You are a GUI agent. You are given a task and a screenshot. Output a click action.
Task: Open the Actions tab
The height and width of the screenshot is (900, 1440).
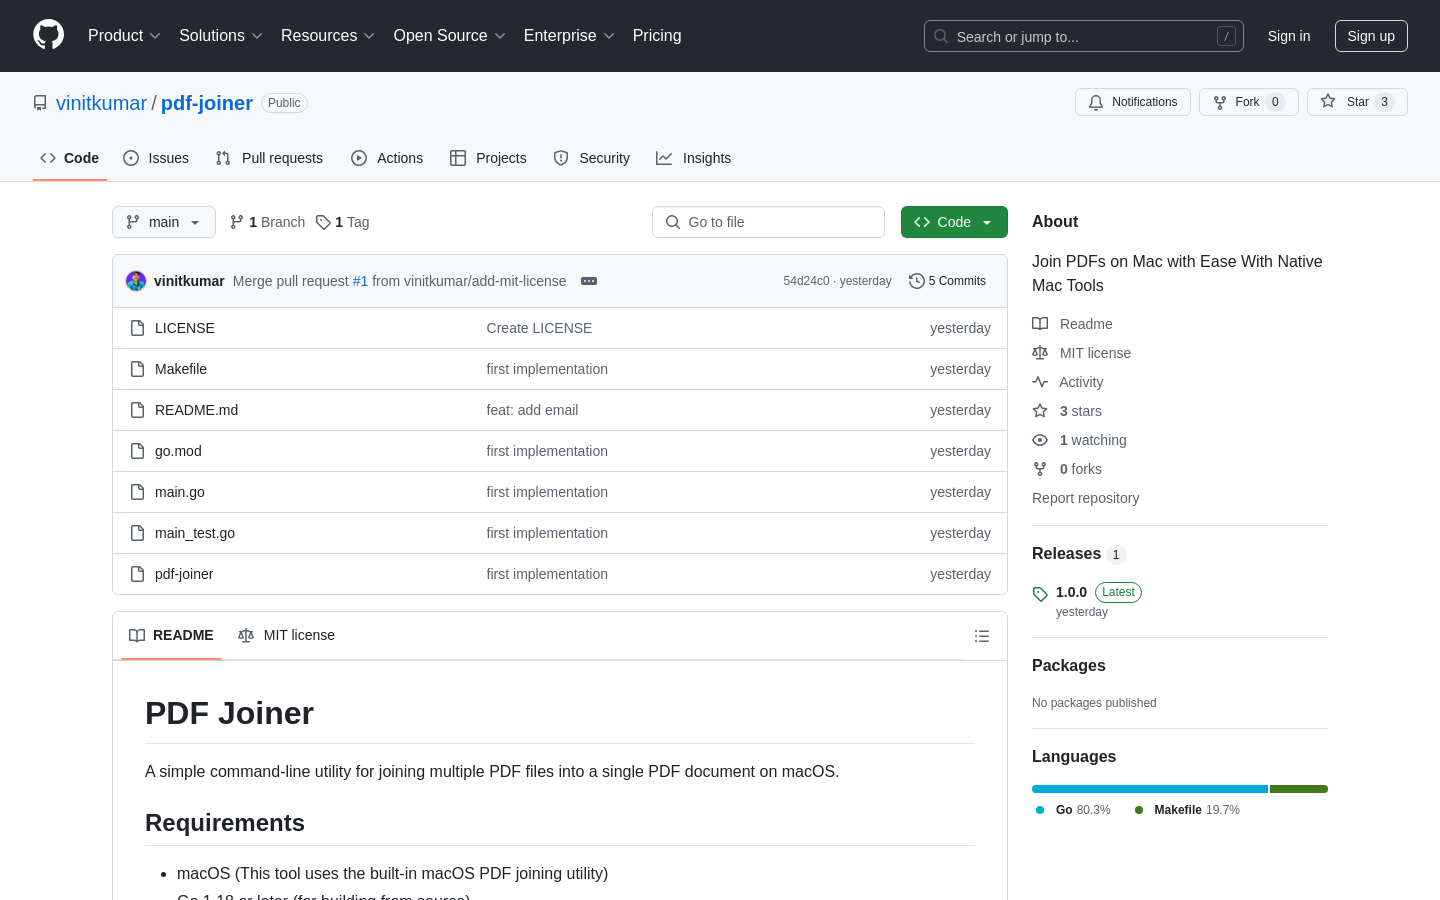[387, 158]
